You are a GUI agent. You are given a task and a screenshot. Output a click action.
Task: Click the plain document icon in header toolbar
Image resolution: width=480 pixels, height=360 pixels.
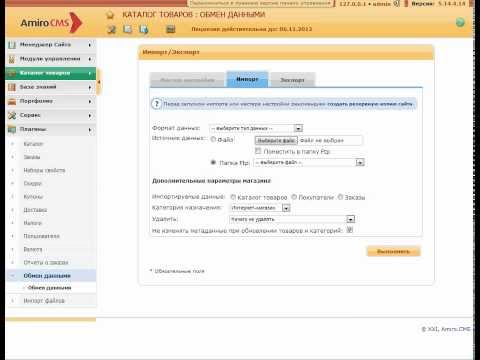pyautogui.click(x=128, y=29)
